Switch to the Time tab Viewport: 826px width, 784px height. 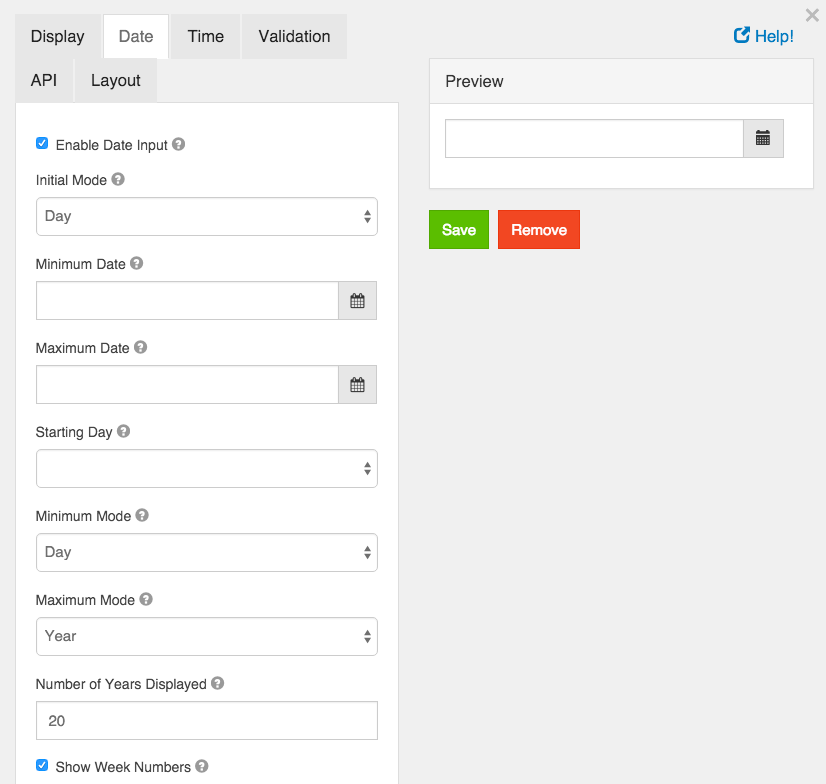tap(205, 36)
